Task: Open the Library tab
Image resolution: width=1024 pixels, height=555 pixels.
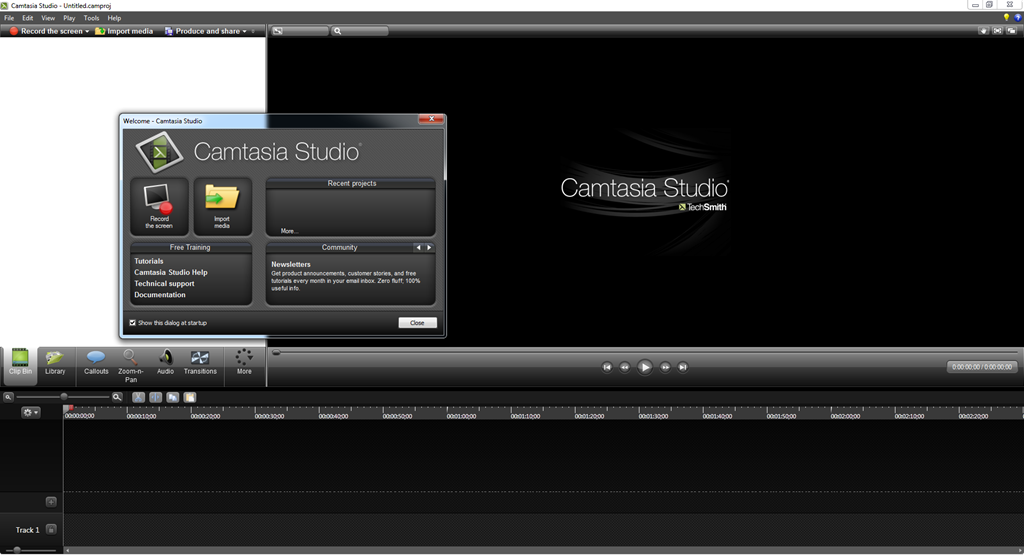Action: [x=55, y=363]
